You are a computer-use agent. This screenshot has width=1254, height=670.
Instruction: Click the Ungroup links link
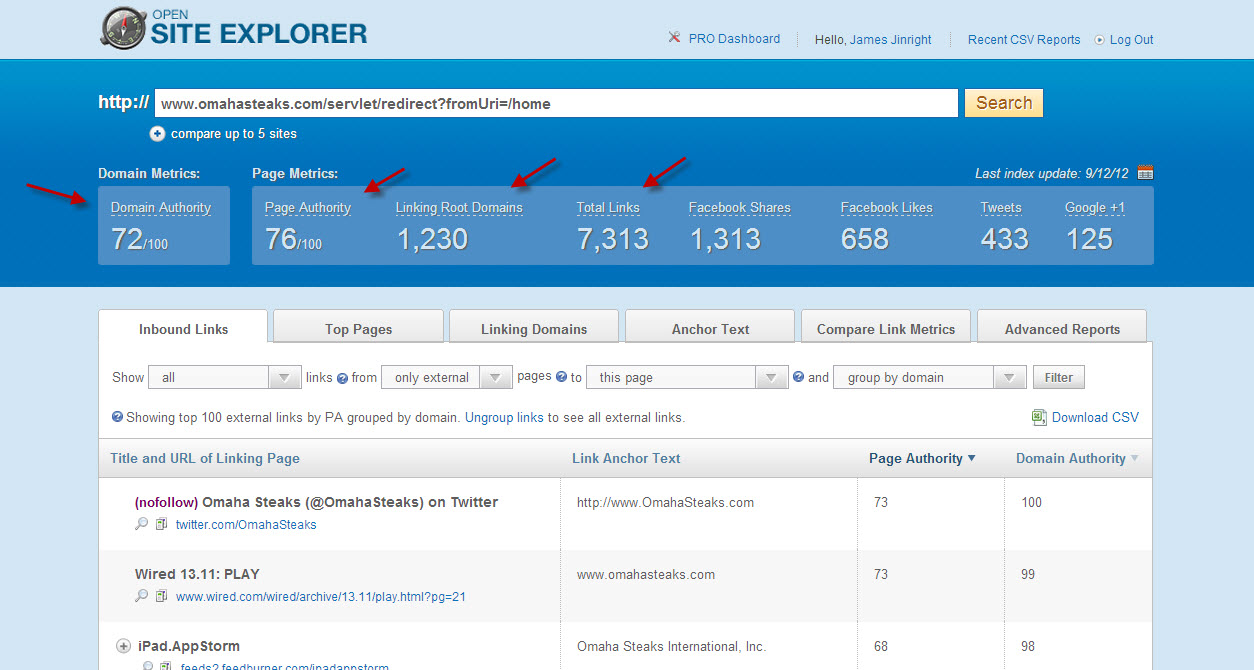tap(504, 417)
